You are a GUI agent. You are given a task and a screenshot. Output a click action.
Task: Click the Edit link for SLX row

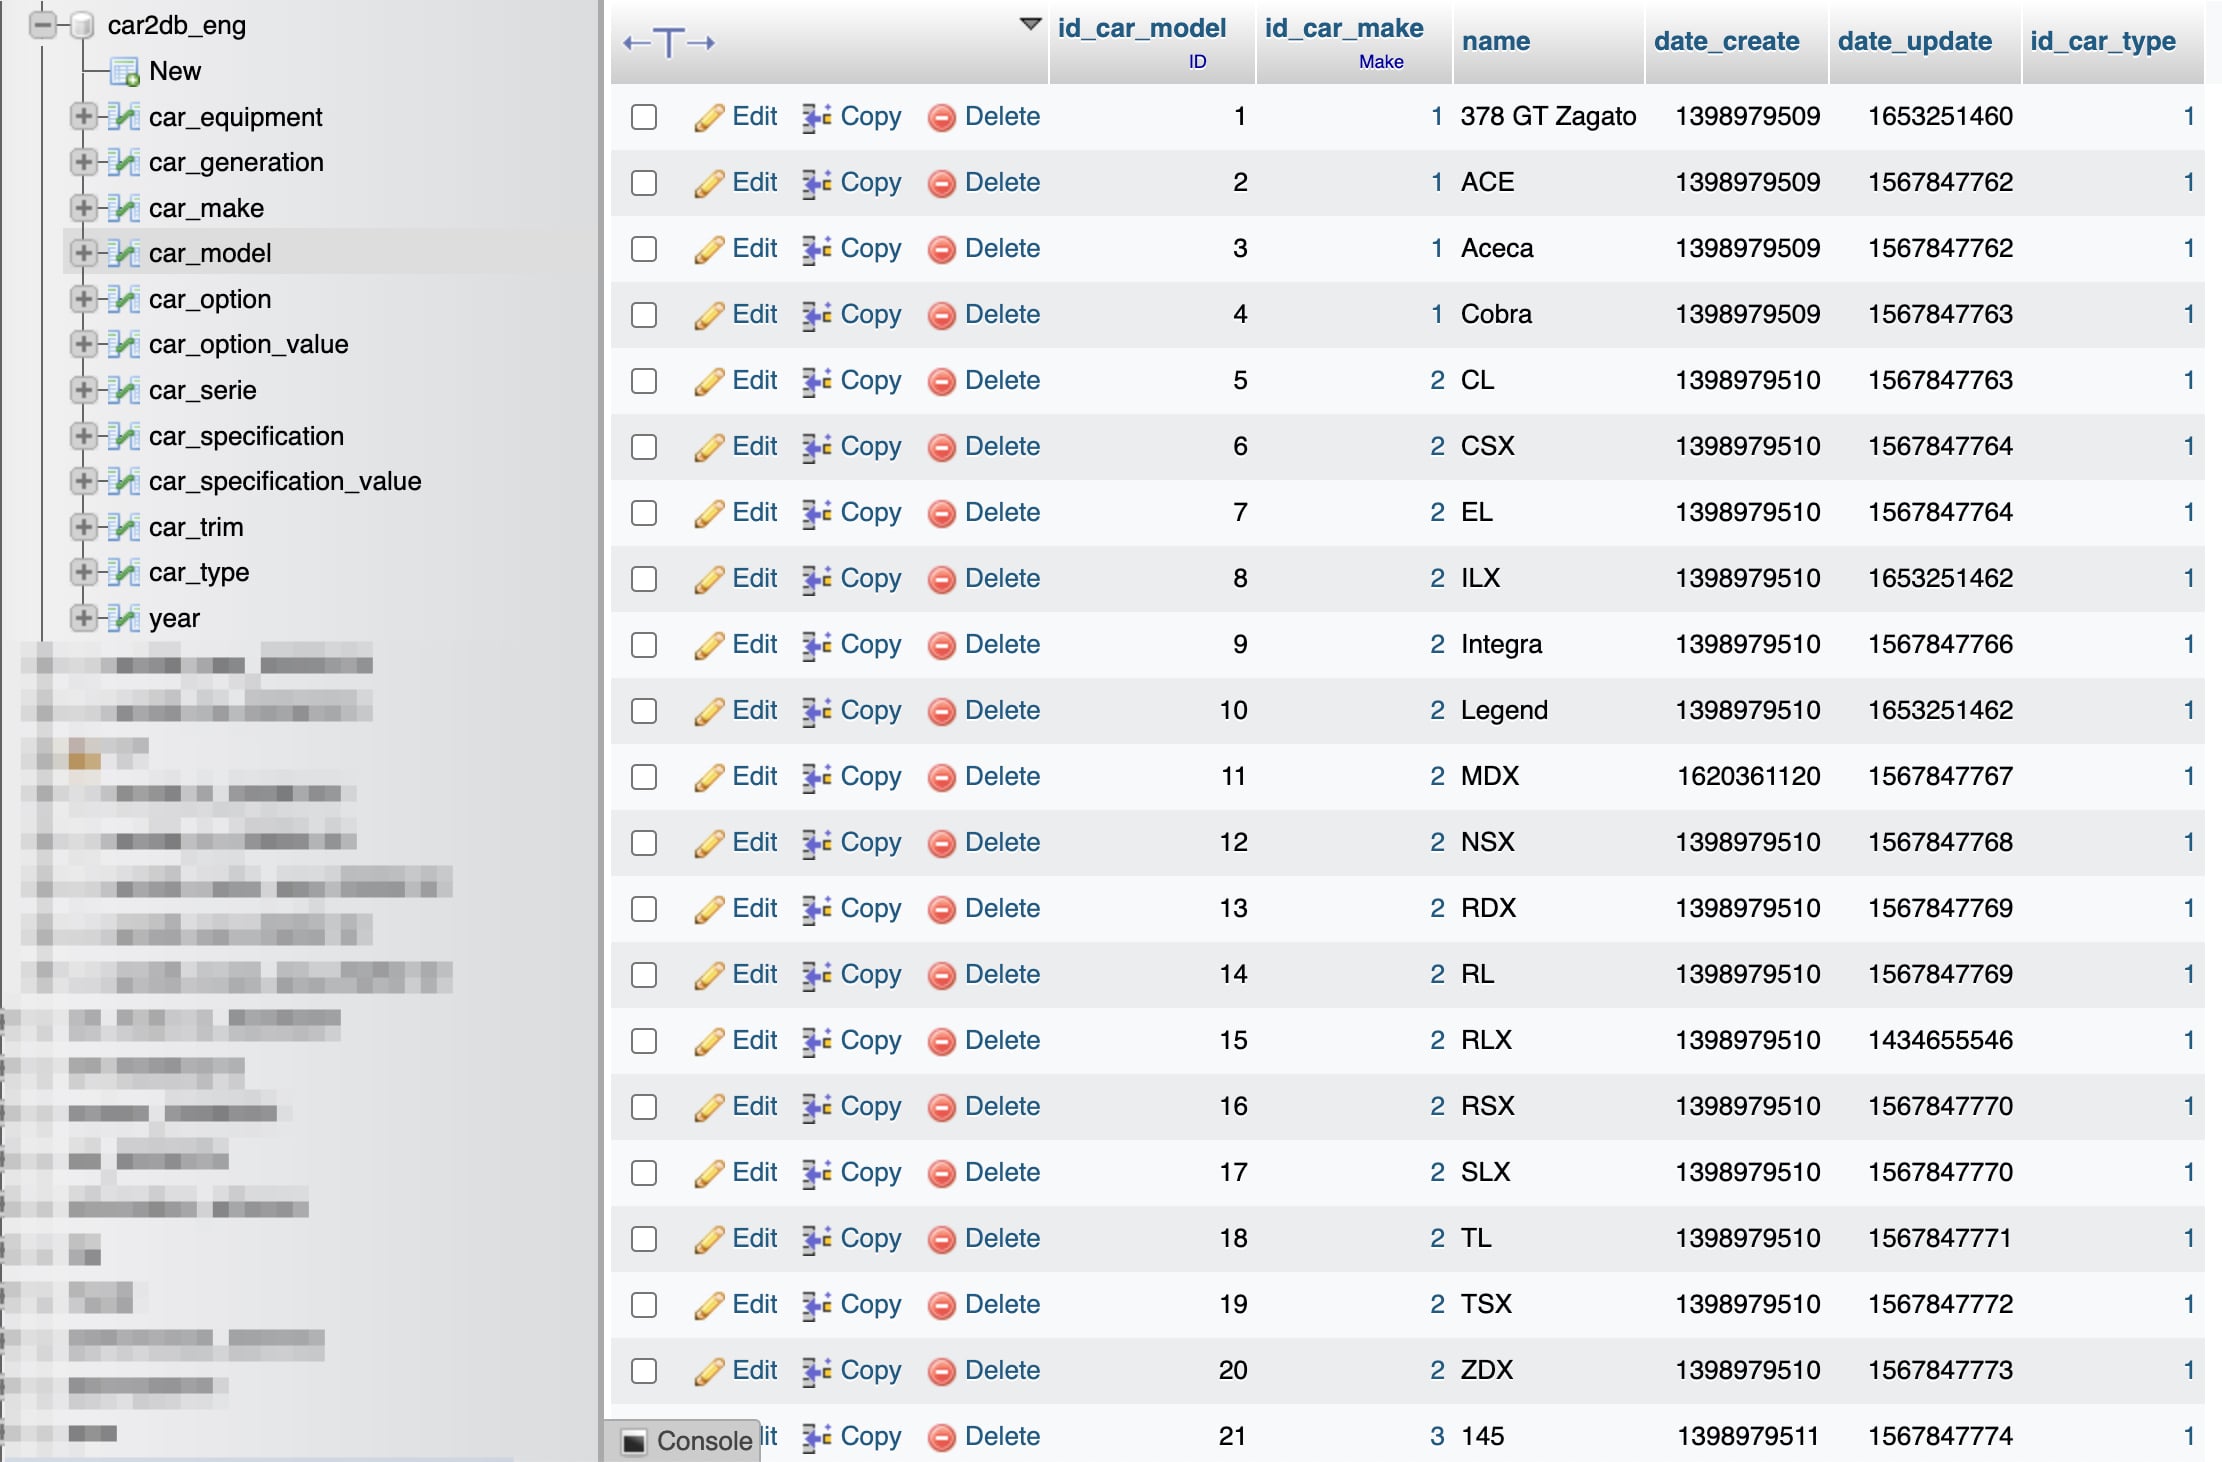pos(754,1172)
